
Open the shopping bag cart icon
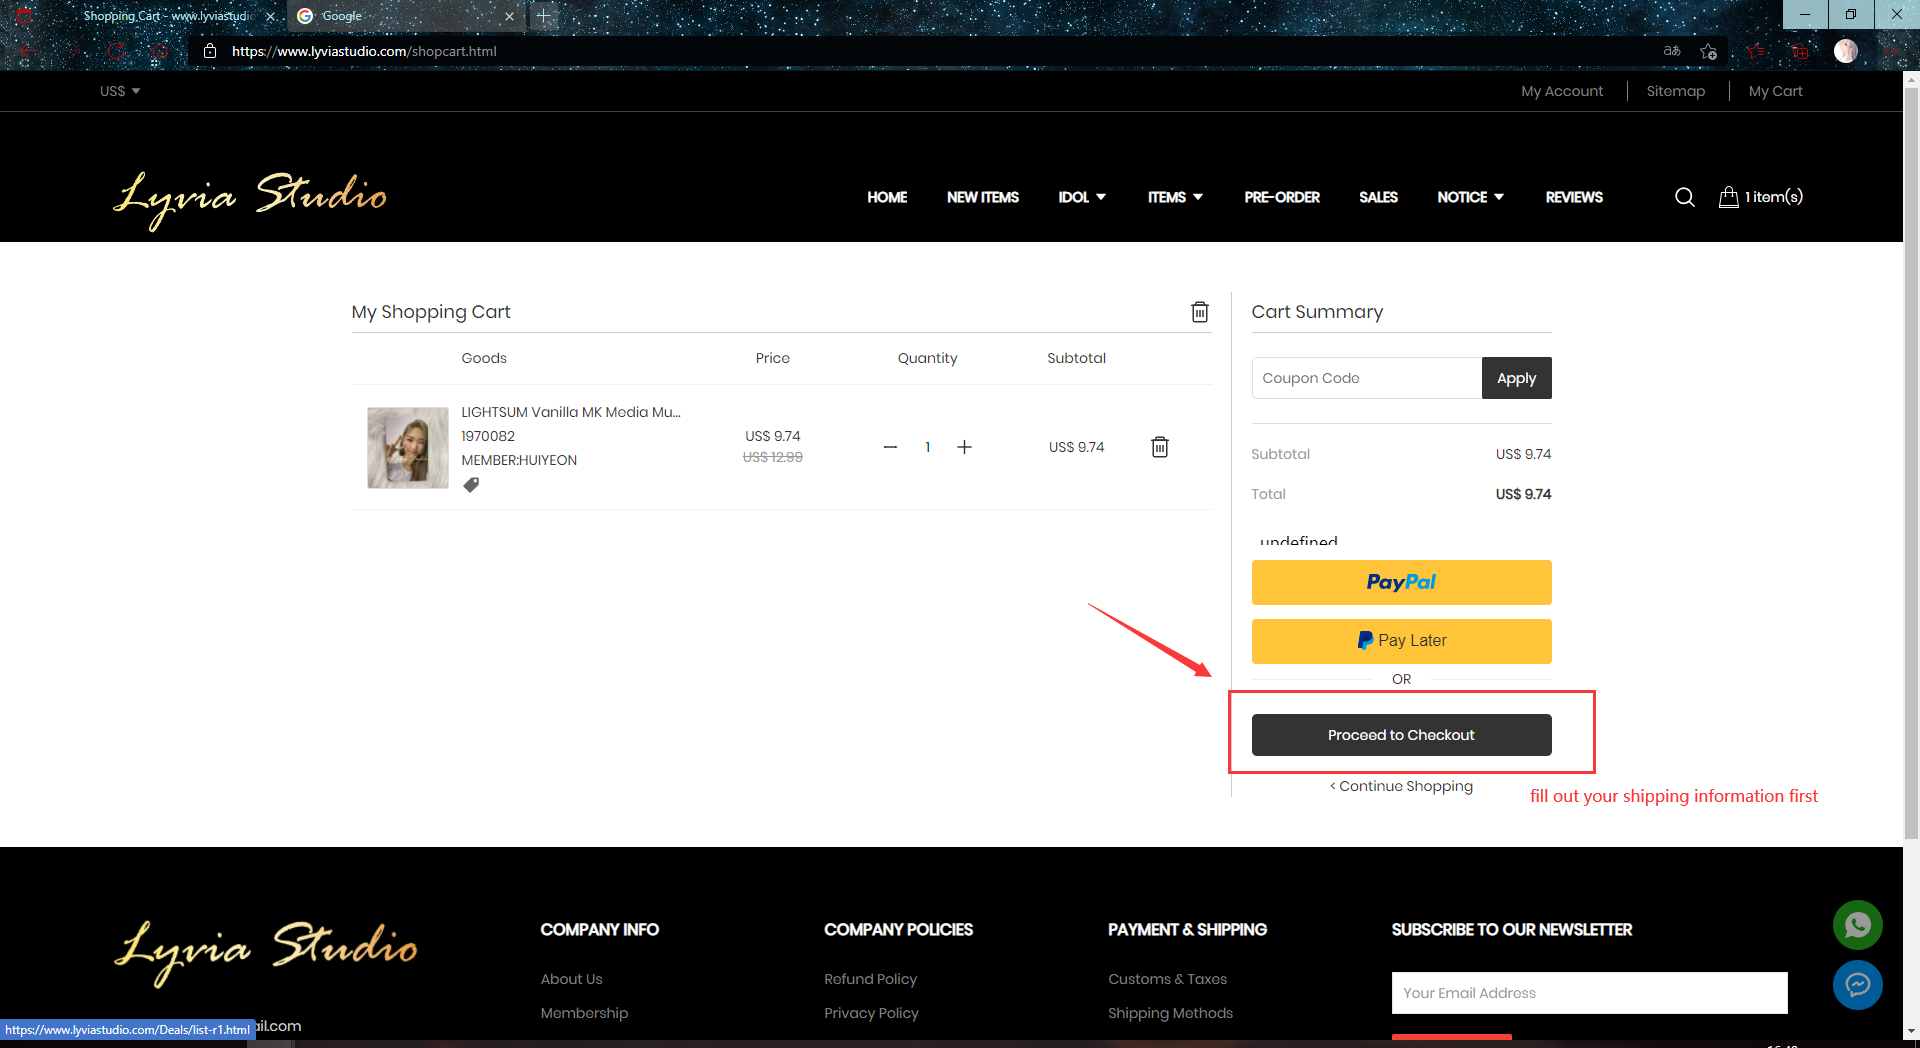pyautogui.click(x=1728, y=197)
